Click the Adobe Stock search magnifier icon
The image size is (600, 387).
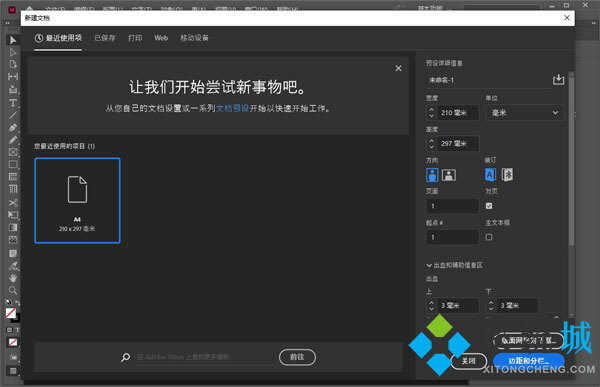tap(126, 357)
